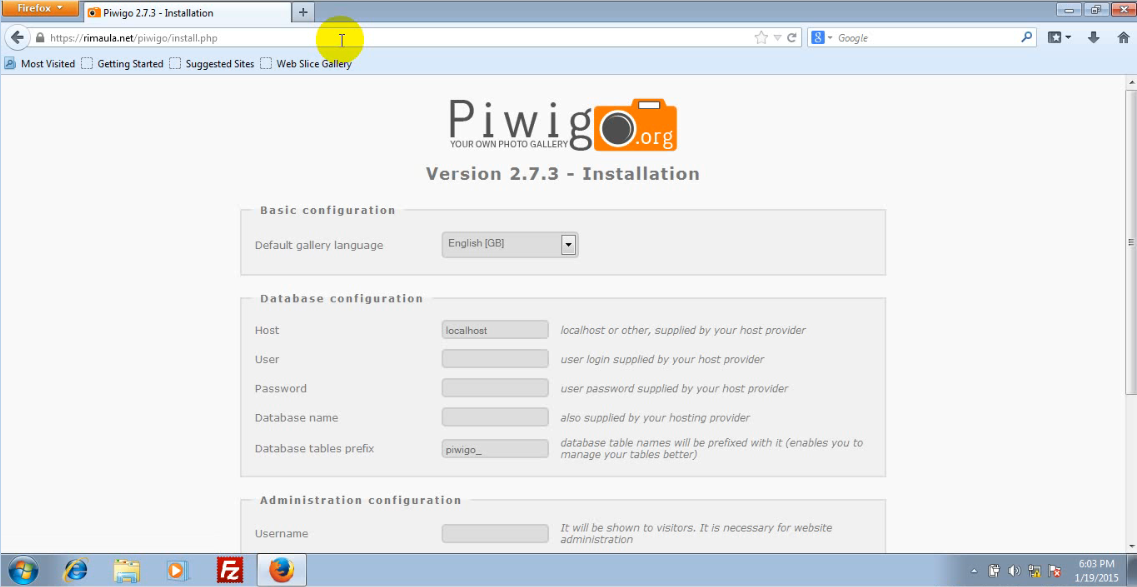Screen dimensions: 1137x587
Task: Click the database User input field
Action: (495, 359)
